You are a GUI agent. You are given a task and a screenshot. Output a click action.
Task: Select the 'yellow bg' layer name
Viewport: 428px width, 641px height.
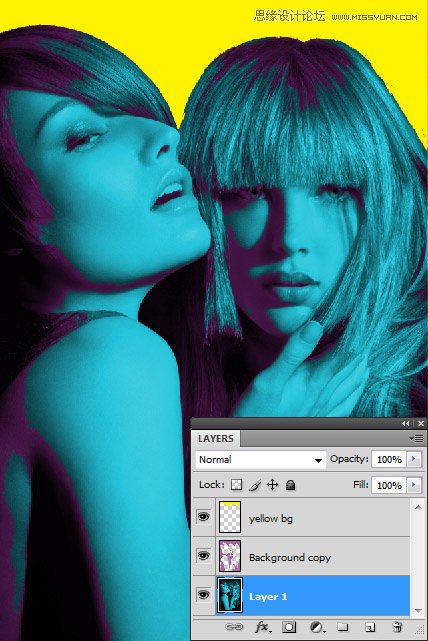tap(271, 518)
